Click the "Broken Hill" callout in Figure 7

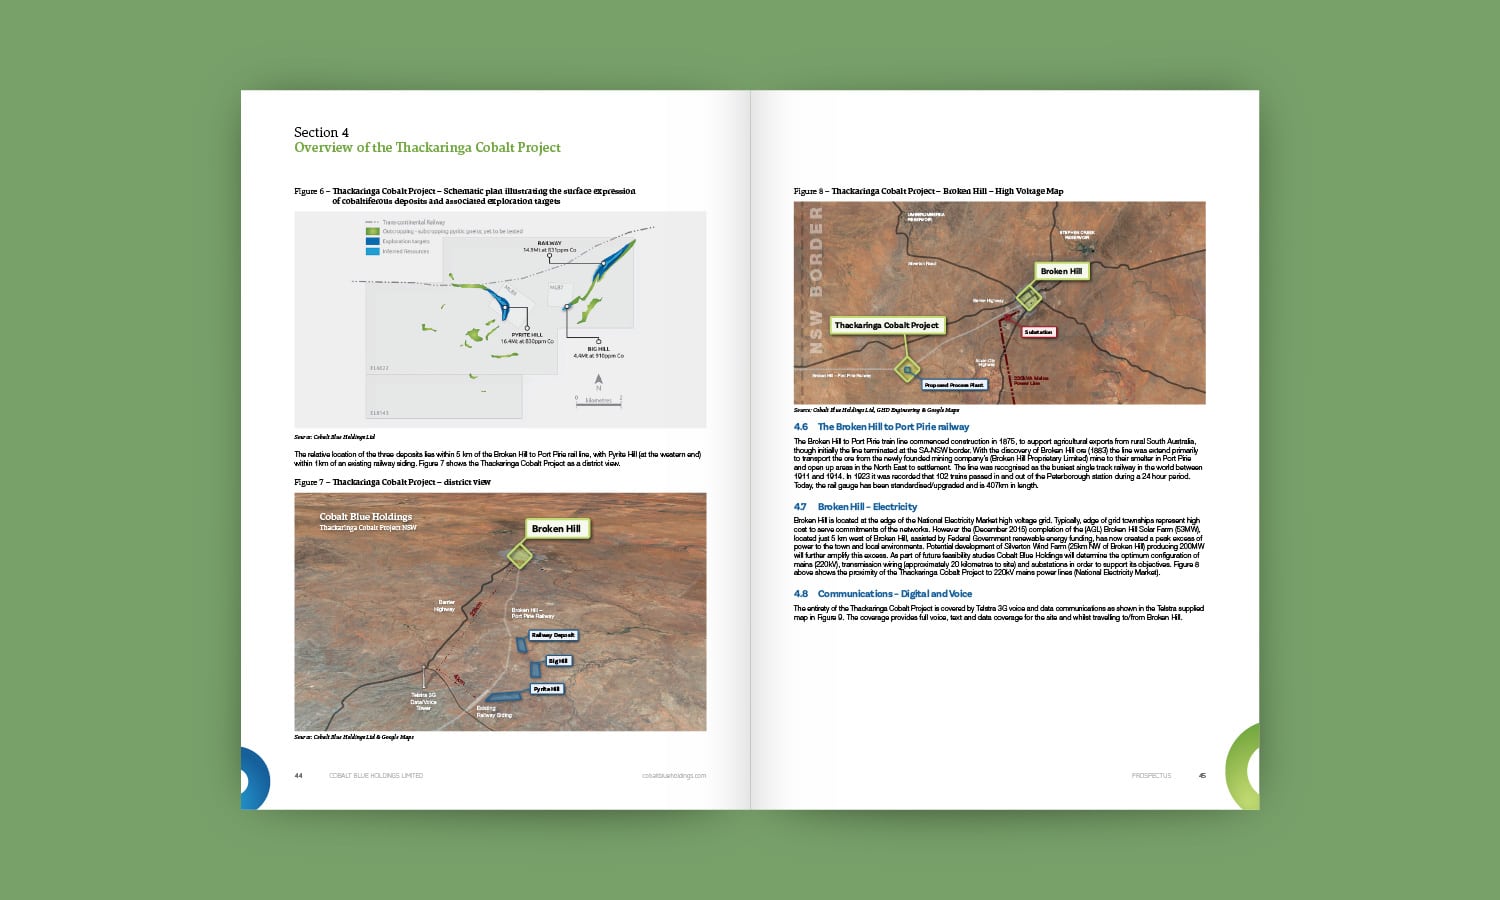pyautogui.click(x=556, y=529)
